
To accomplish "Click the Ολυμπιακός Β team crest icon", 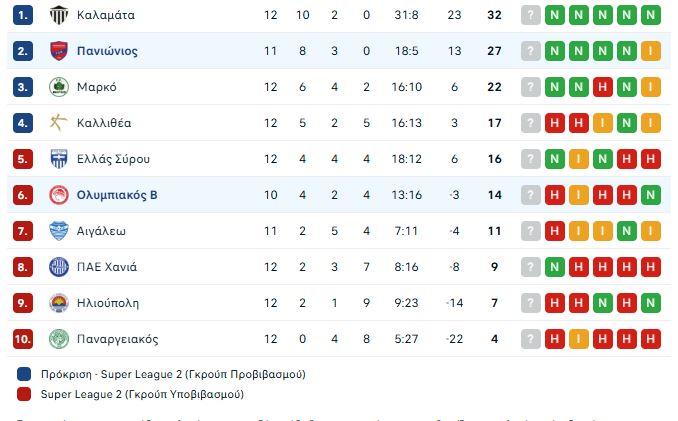I will point(57,195).
